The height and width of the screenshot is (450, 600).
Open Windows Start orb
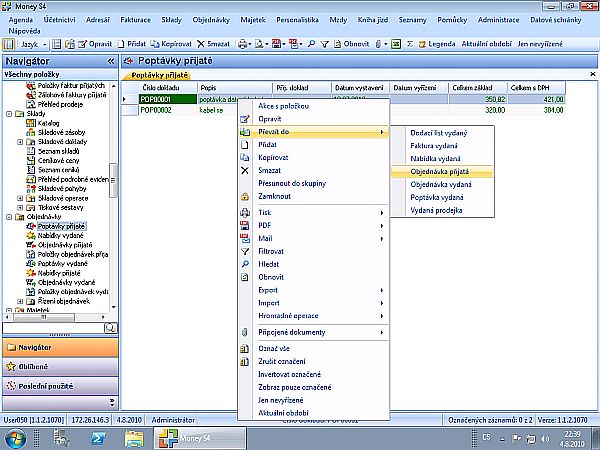[15, 438]
